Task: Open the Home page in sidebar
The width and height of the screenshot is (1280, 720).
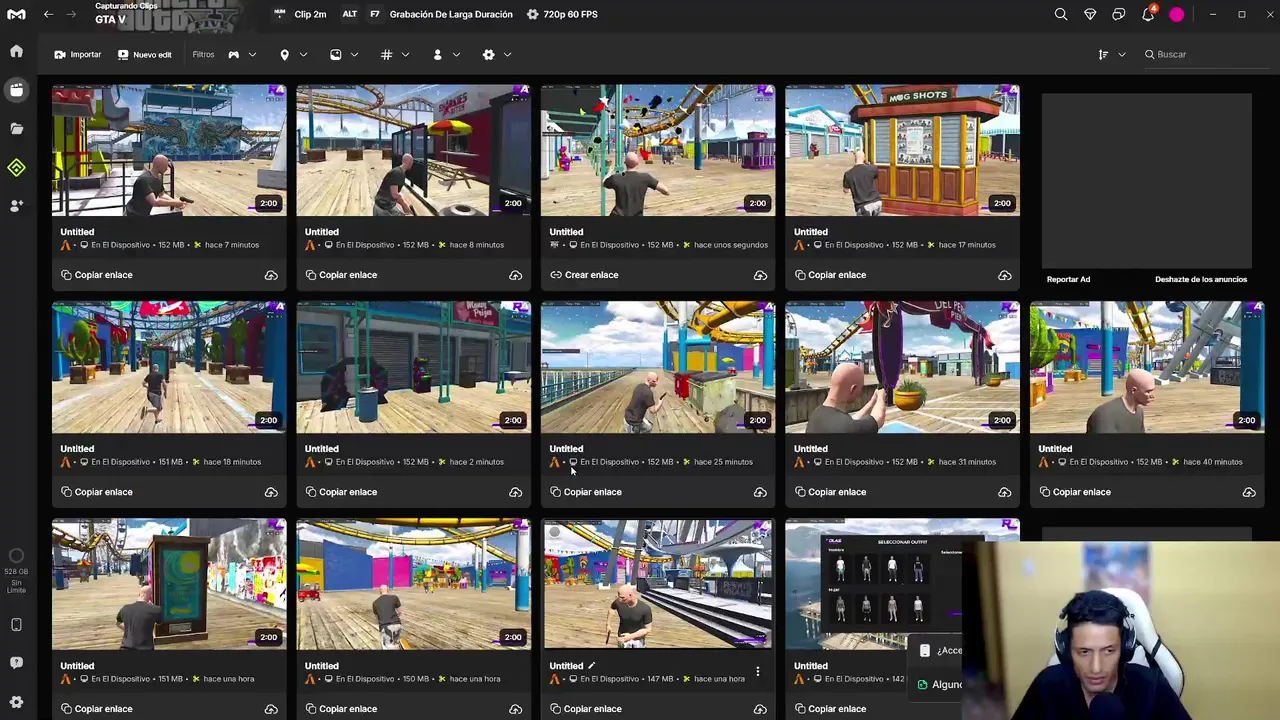Action: pos(16,51)
